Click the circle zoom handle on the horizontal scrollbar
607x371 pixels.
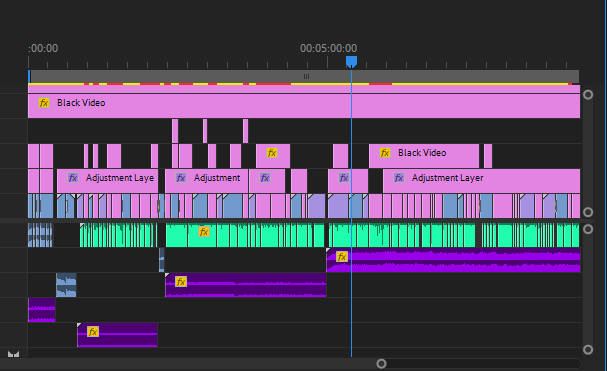coord(381,364)
